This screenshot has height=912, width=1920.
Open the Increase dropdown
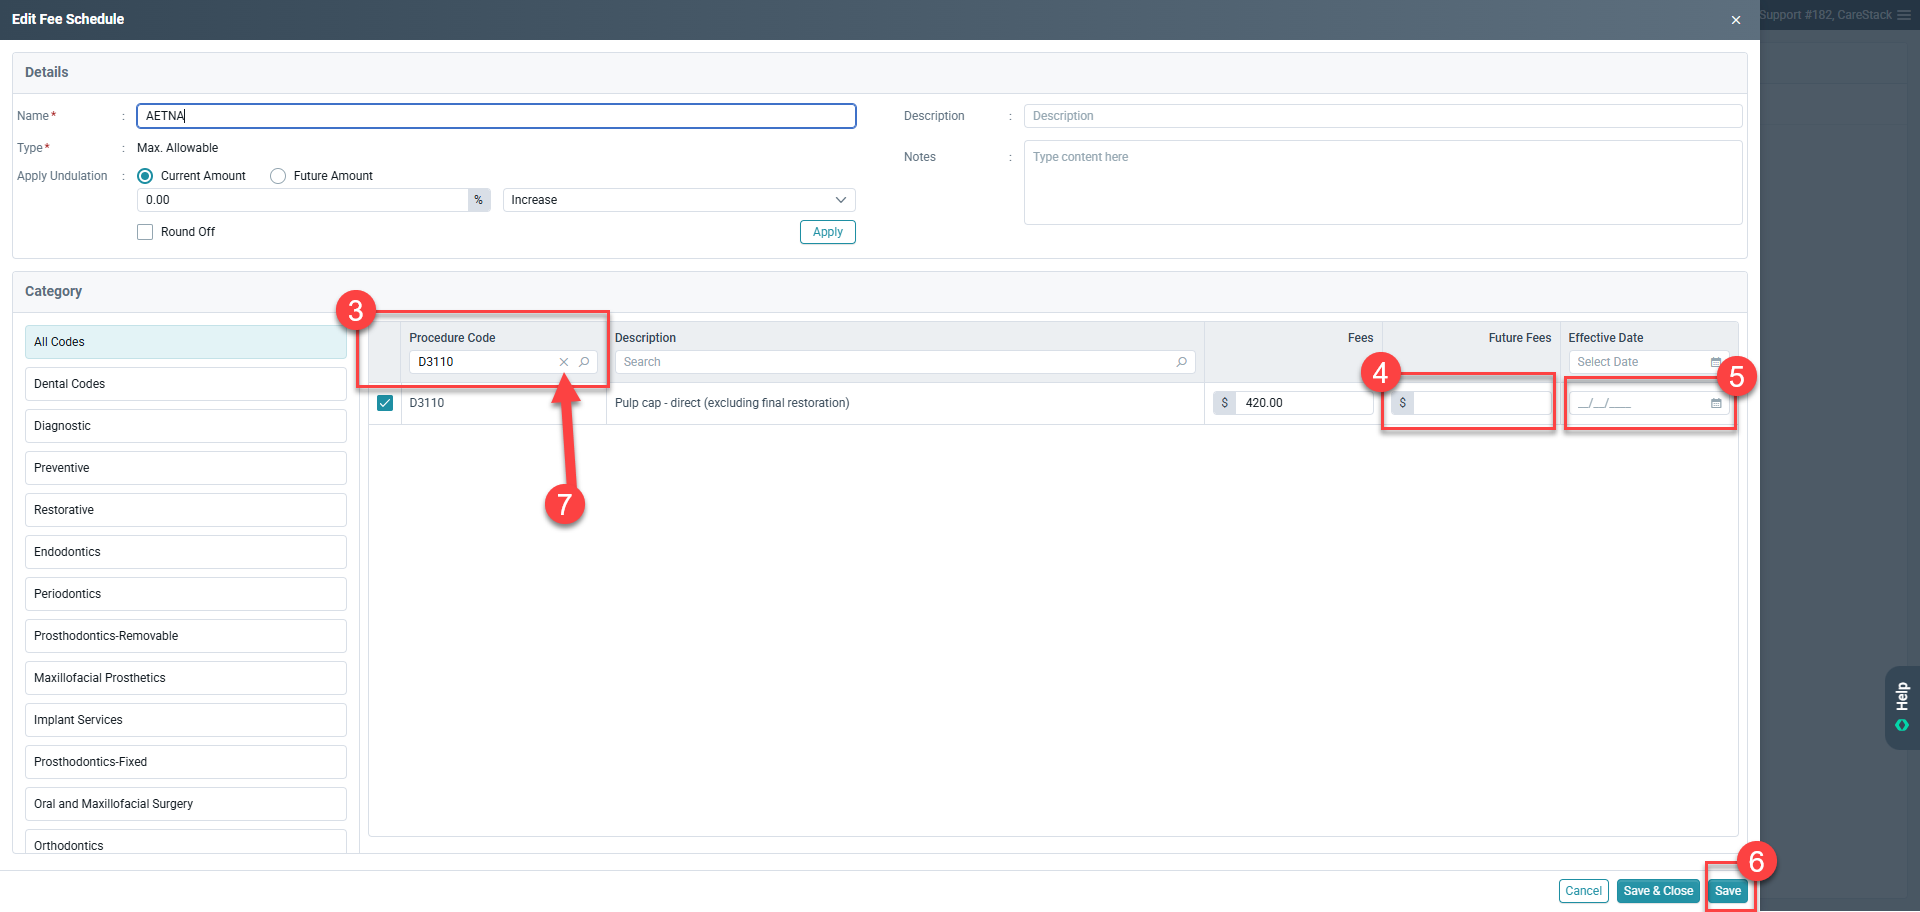click(679, 200)
